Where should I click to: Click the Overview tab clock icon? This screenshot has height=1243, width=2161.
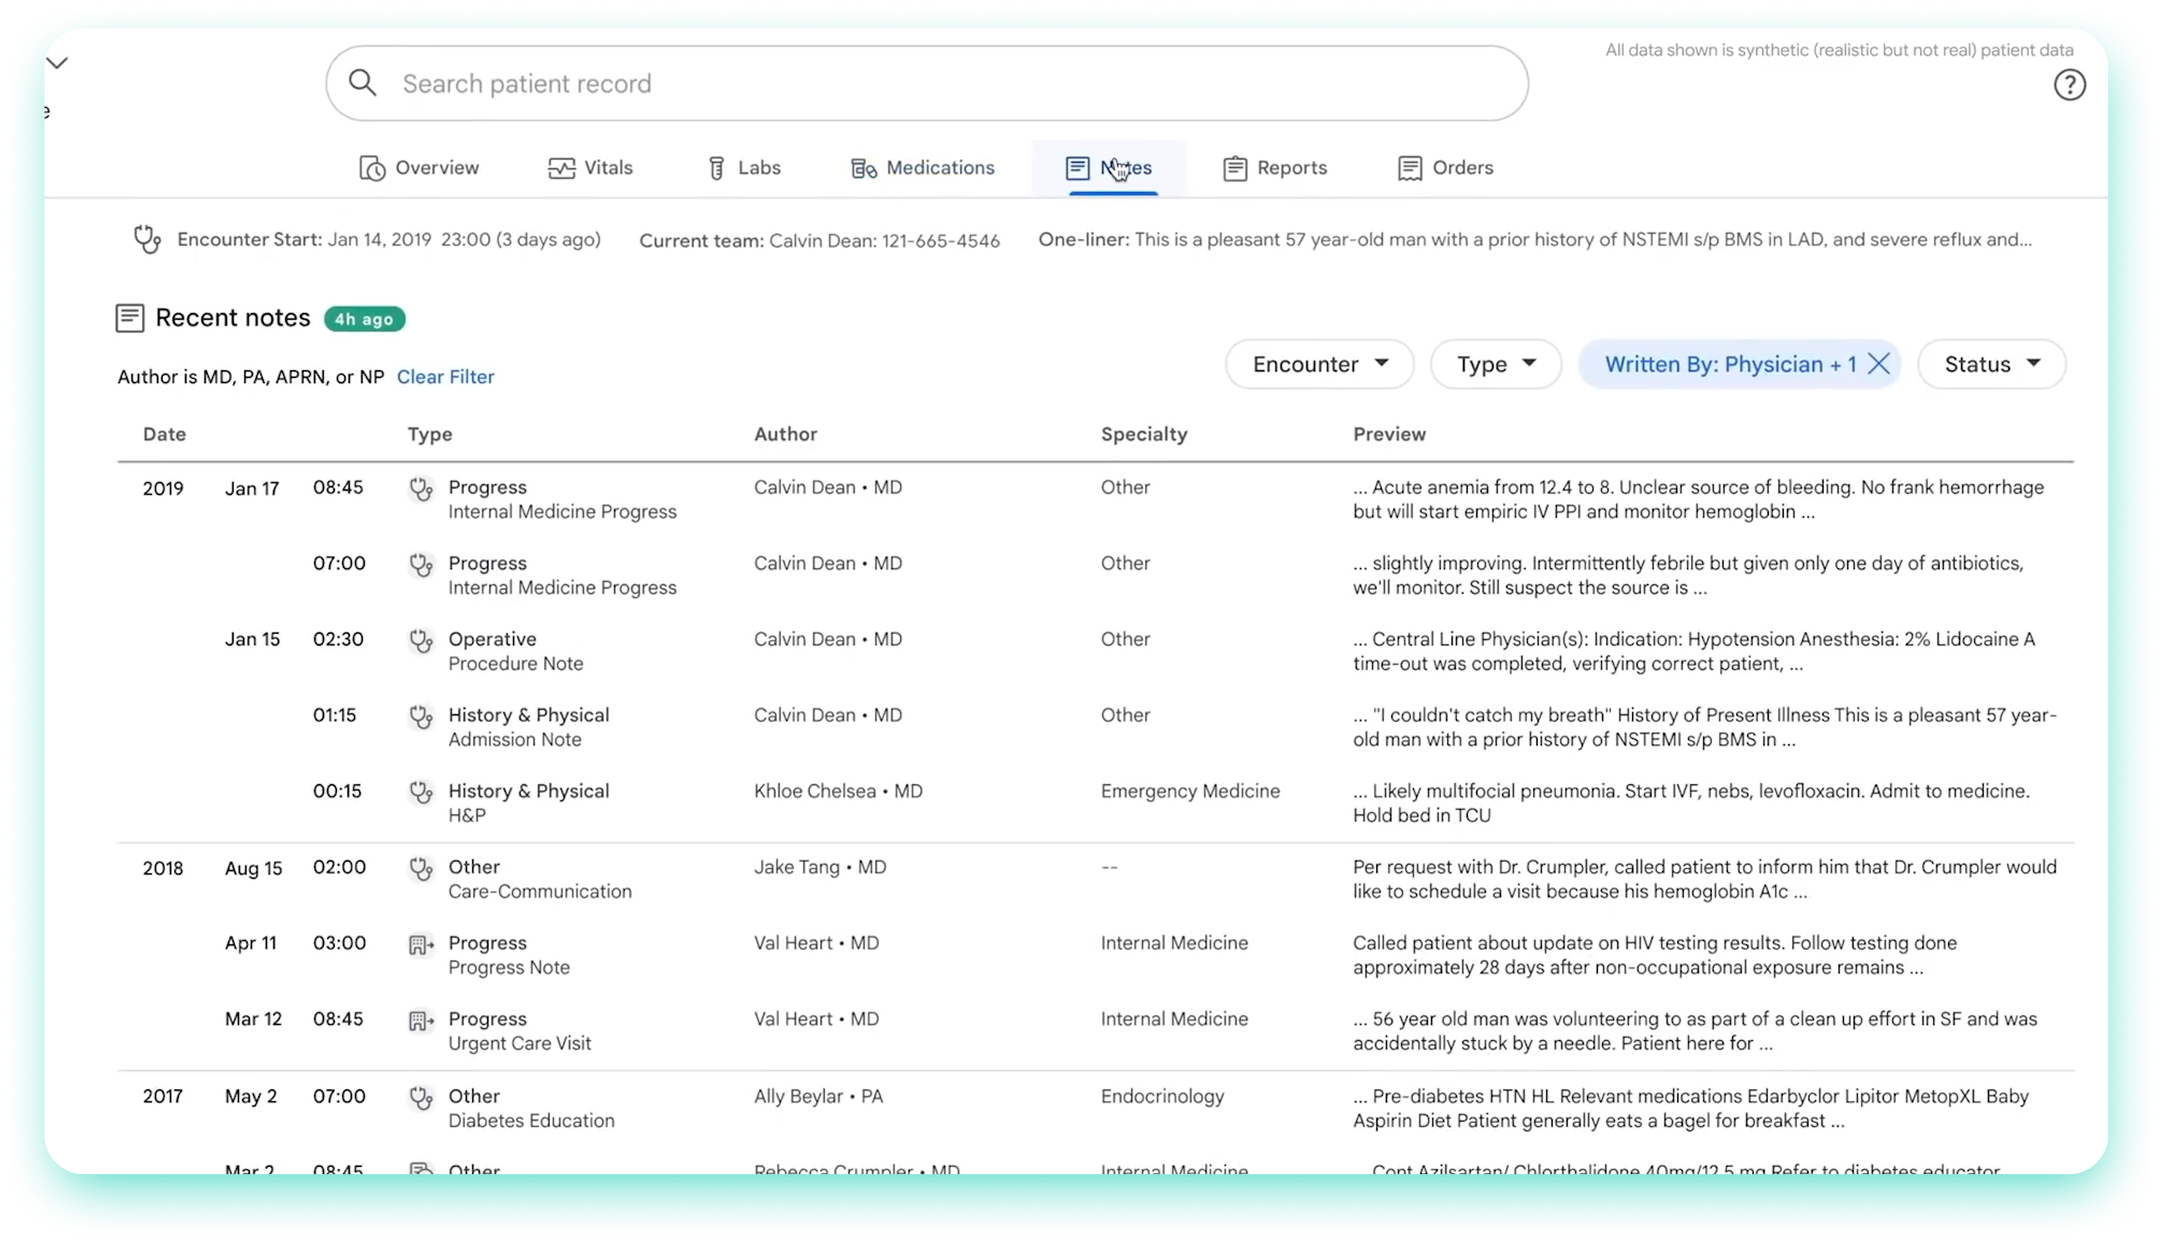click(x=372, y=168)
